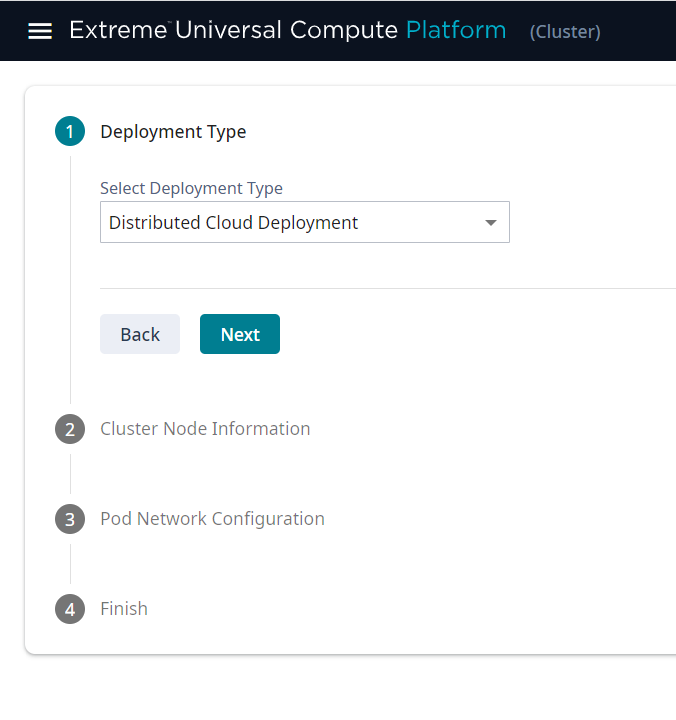Viewport: 676px width, 720px height.
Task: Click the Extreme Universal Compute Platform title
Action: coord(288,30)
